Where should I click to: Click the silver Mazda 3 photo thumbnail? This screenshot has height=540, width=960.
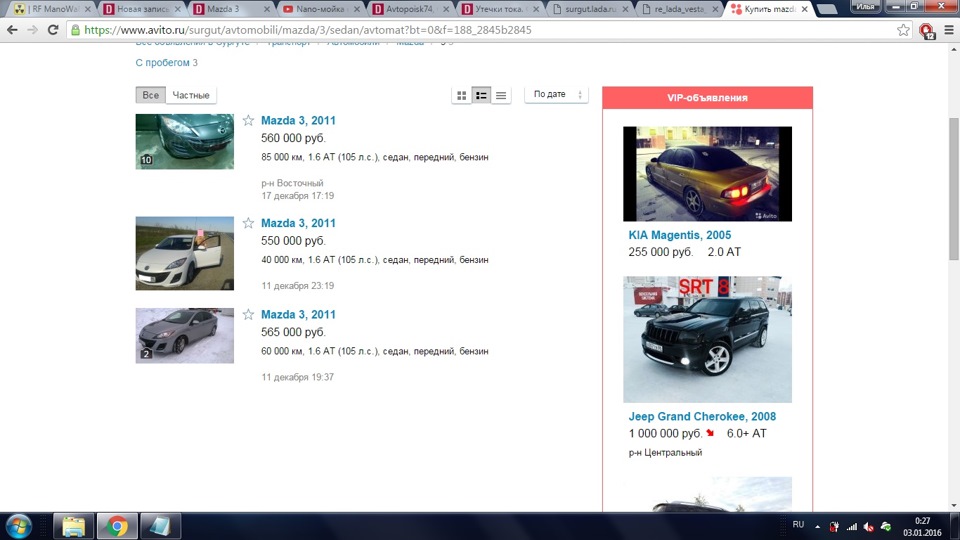[x=185, y=336]
